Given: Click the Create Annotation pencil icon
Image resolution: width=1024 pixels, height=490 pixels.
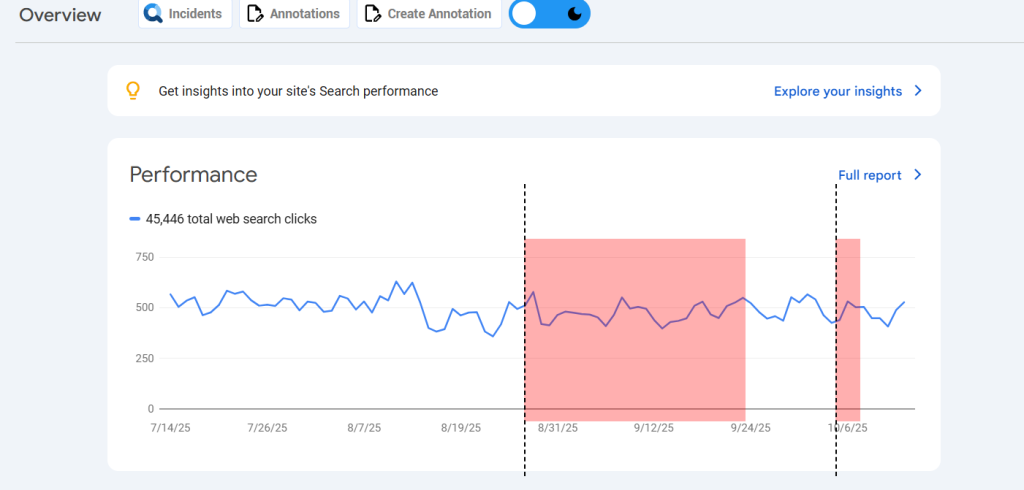Looking at the screenshot, I should (x=373, y=14).
